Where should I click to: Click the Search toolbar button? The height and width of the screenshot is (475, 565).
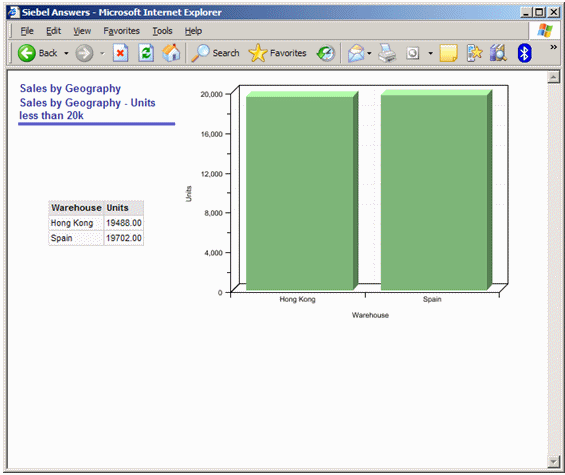215,53
